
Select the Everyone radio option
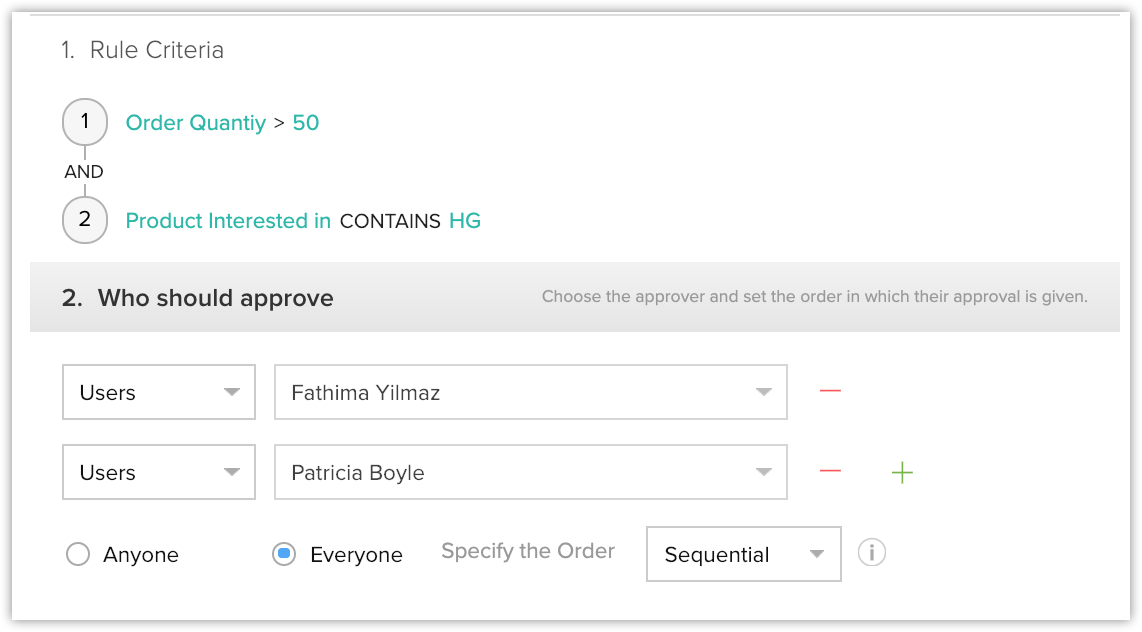point(284,554)
